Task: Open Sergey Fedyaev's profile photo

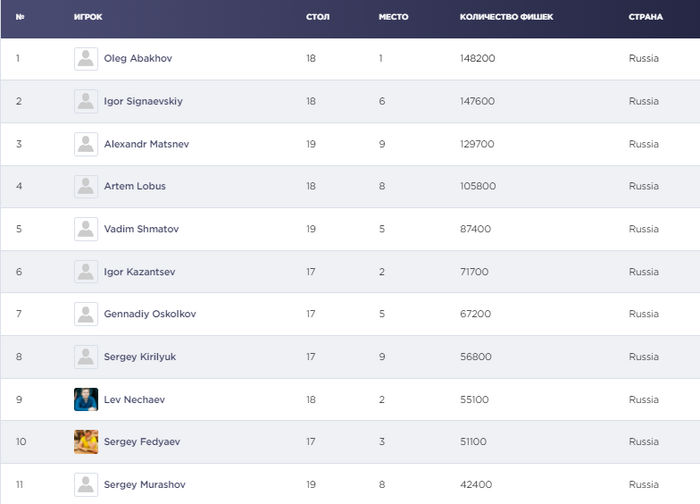Action: coord(86,442)
